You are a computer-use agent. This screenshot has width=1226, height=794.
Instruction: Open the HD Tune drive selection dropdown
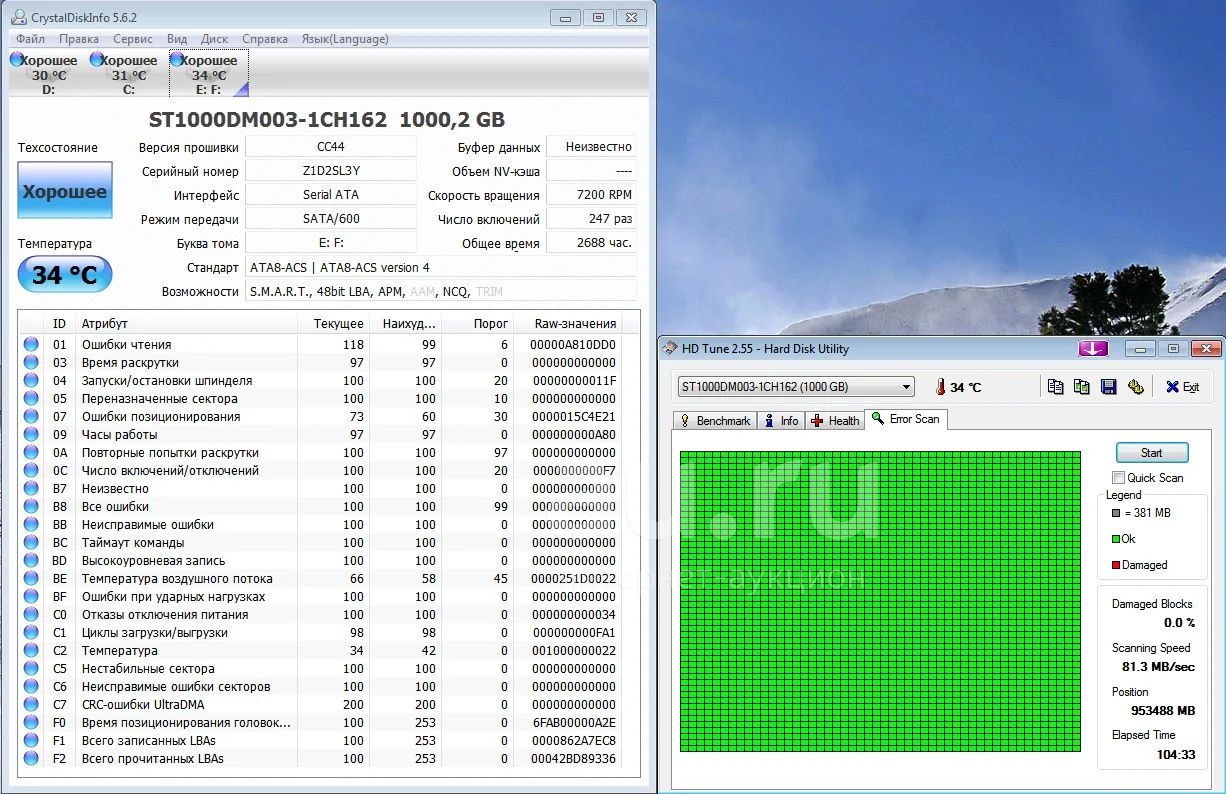(796, 387)
